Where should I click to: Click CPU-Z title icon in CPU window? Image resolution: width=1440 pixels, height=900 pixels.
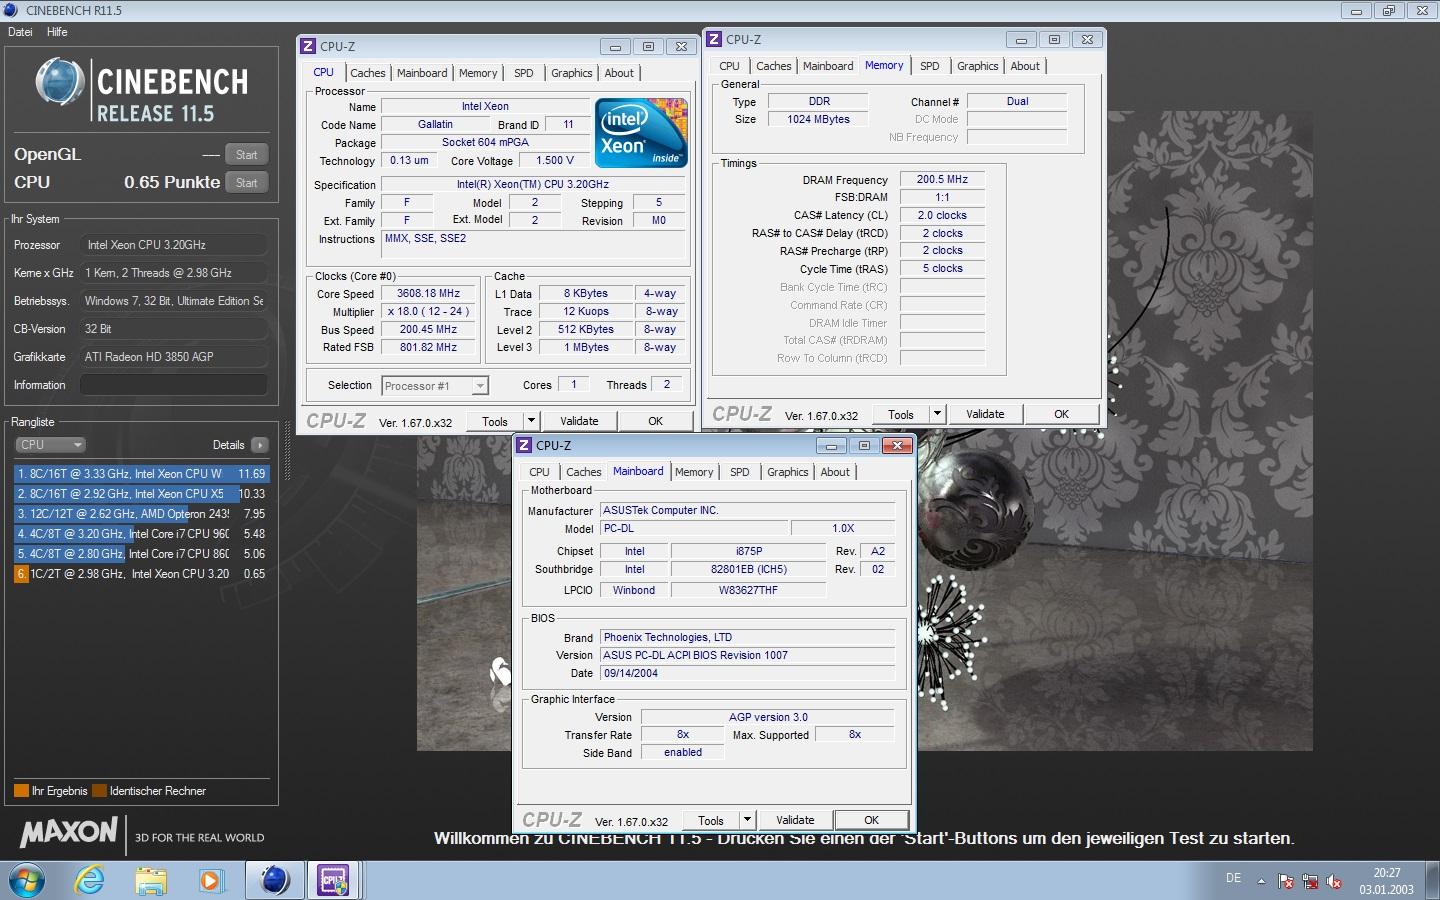[308, 46]
